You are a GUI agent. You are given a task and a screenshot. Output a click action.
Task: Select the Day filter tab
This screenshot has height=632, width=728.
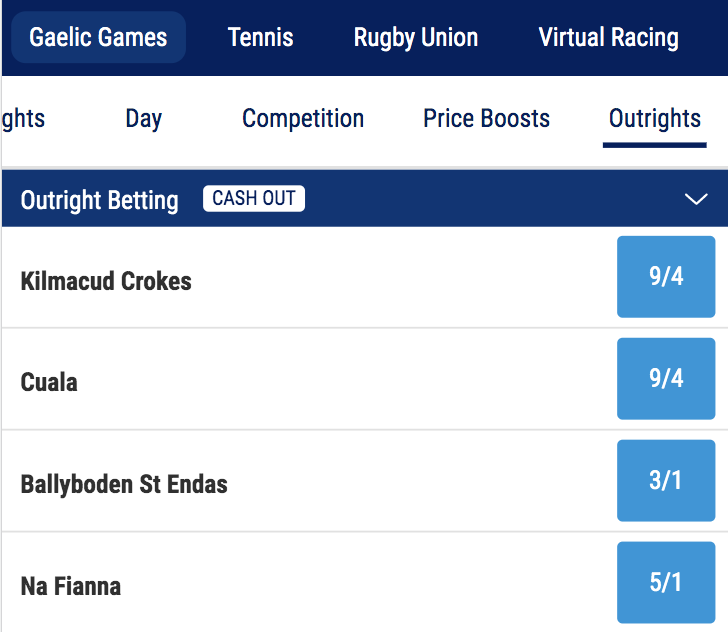144,119
